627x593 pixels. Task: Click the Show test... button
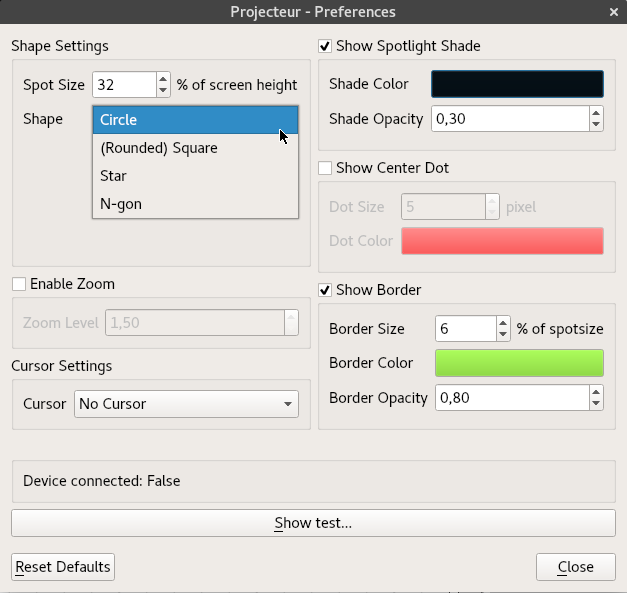314,523
